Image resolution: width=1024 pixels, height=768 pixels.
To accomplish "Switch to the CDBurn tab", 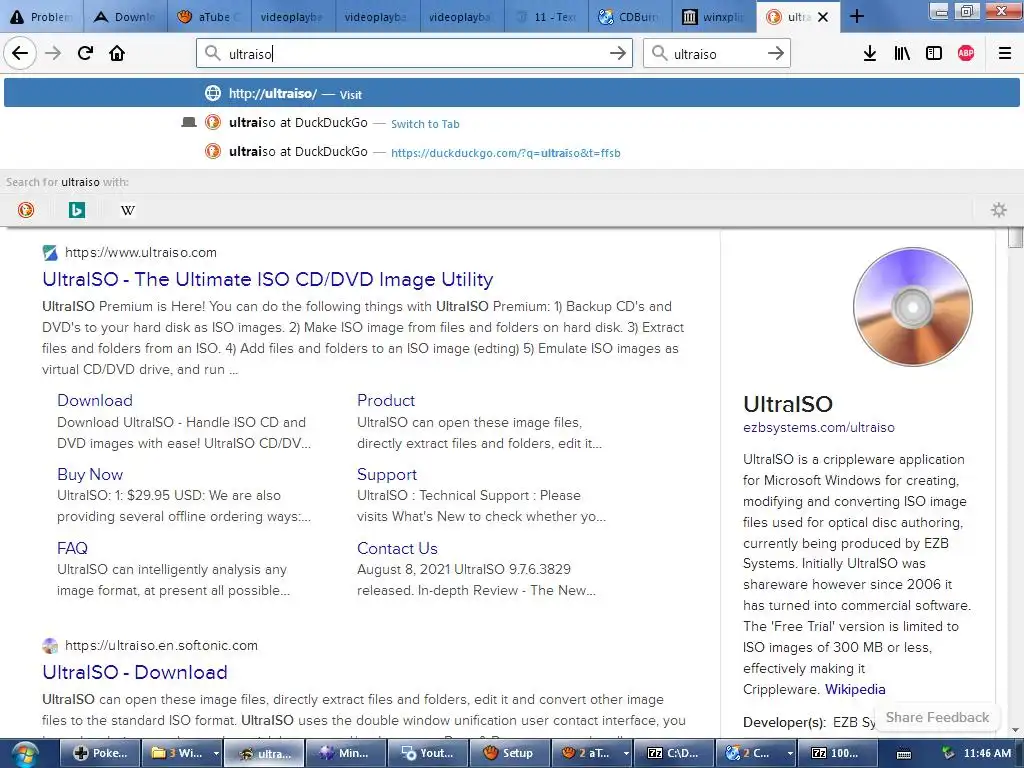I will (x=631, y=17).
